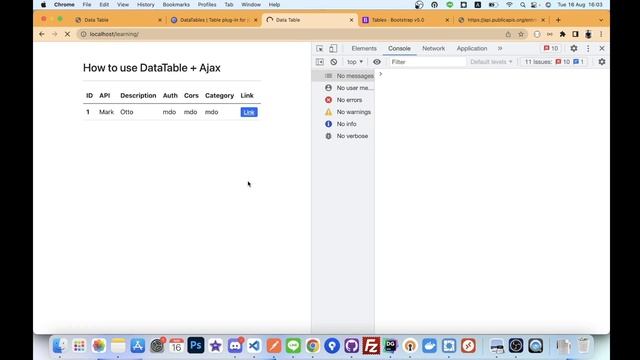640x360 pixels.
Task: Select No errors sidebar filter
Action: 343,100
